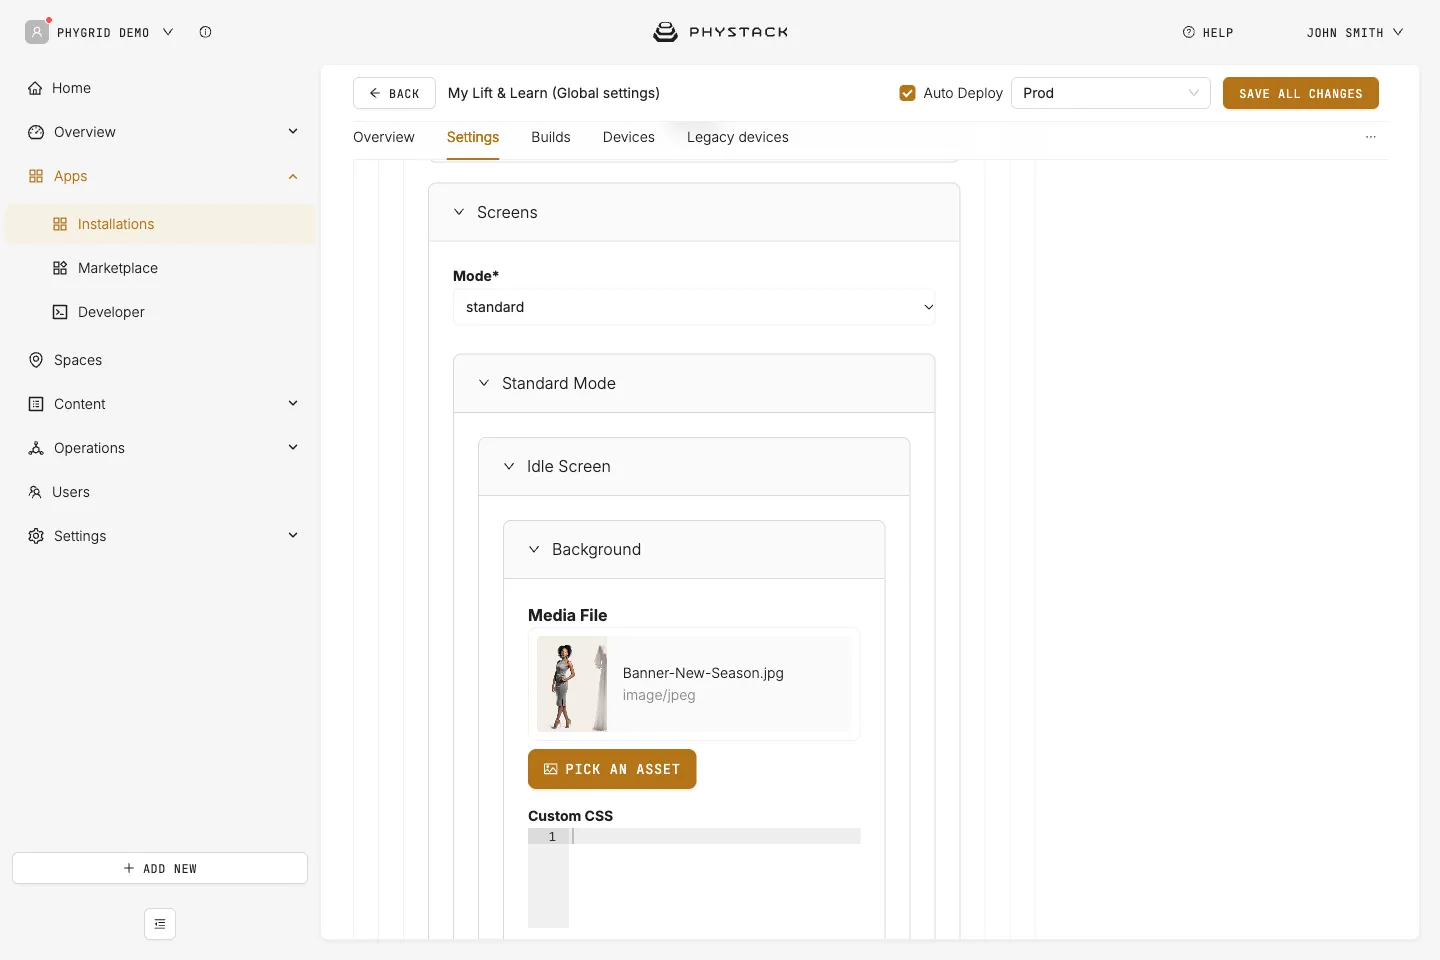
Task: Expand the Overview sidebar submenu chevron
Action: tap(293, 131)
